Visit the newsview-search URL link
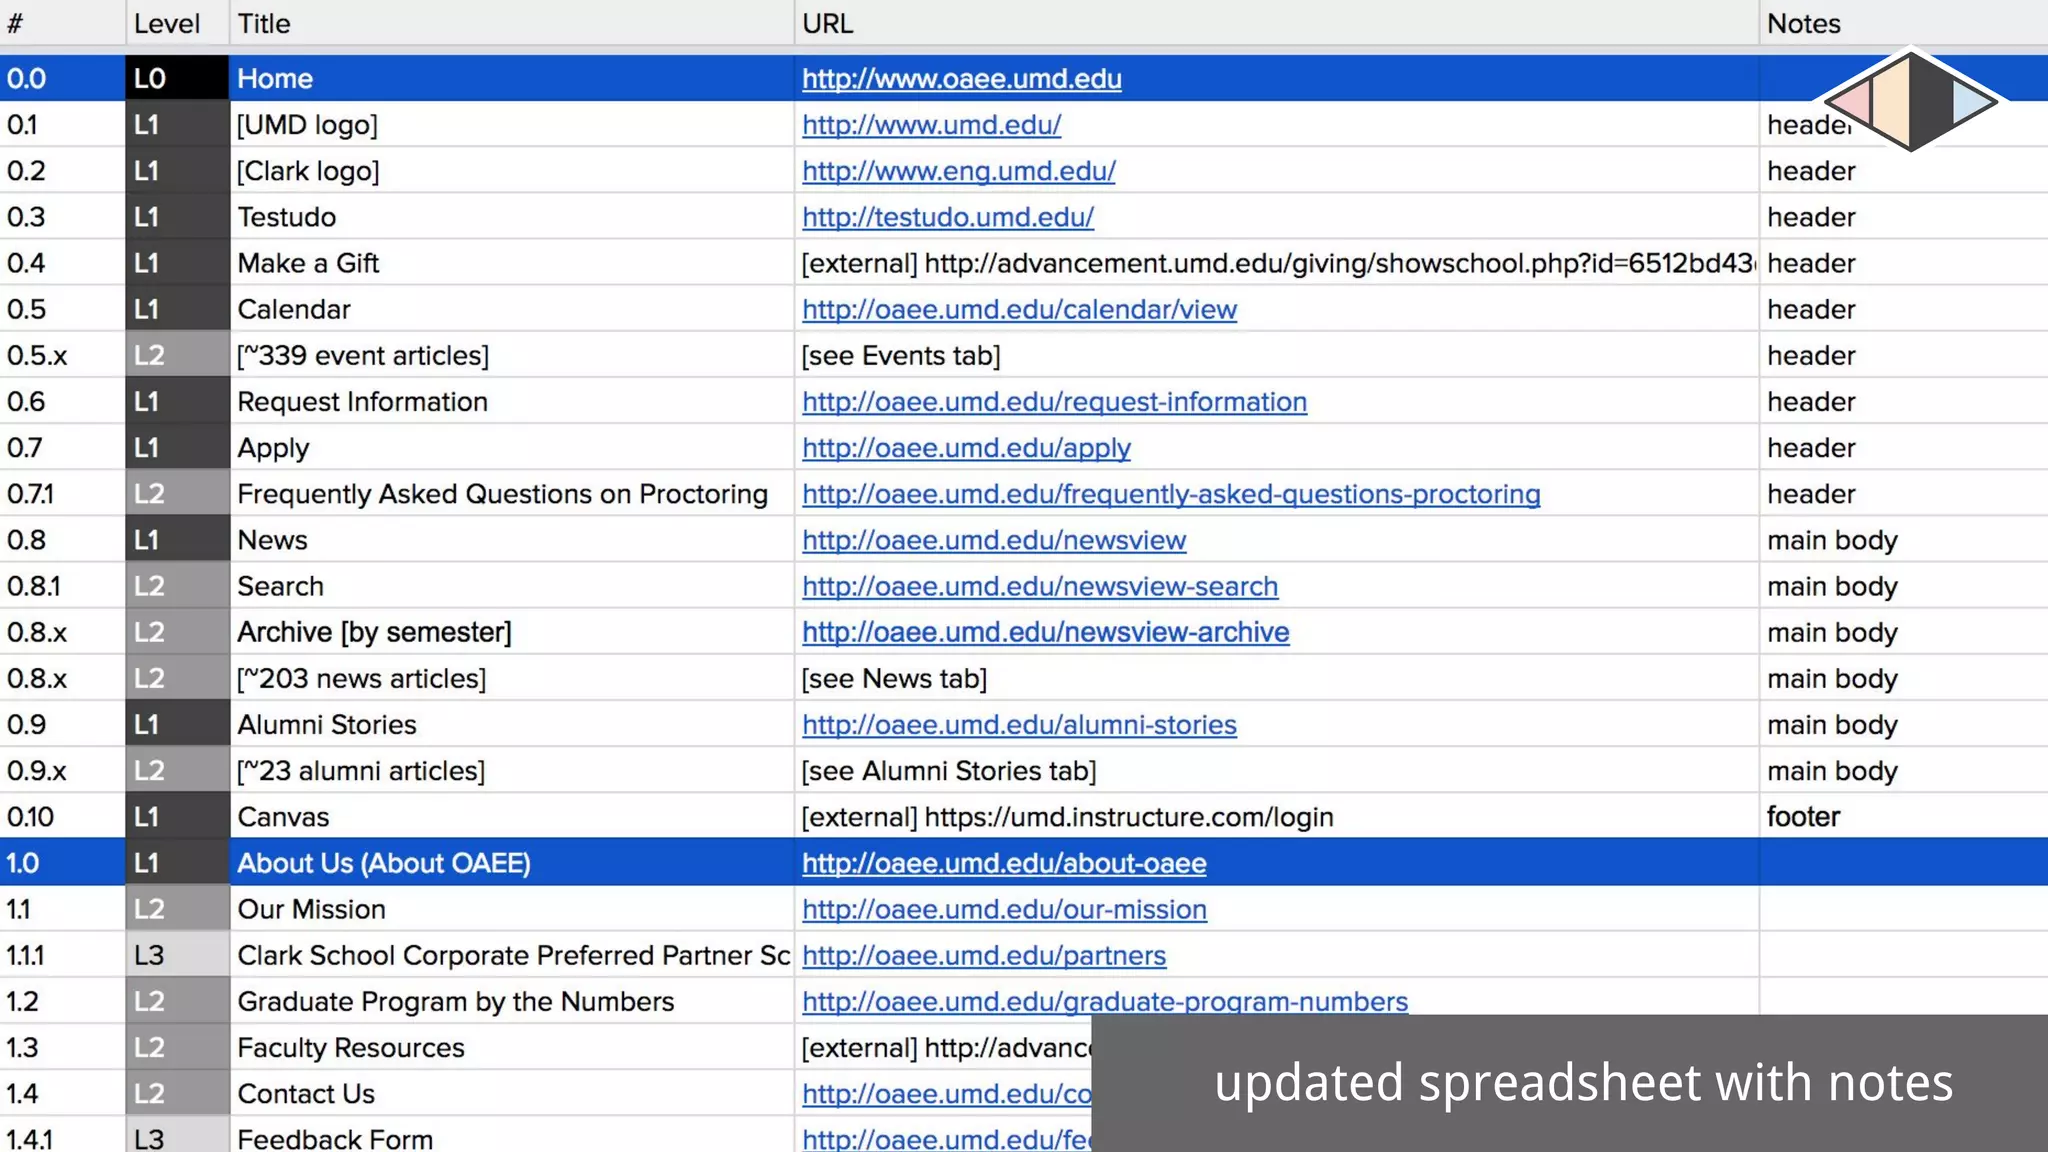This screenshot has width=2048, height=1152. (1040, 586)
